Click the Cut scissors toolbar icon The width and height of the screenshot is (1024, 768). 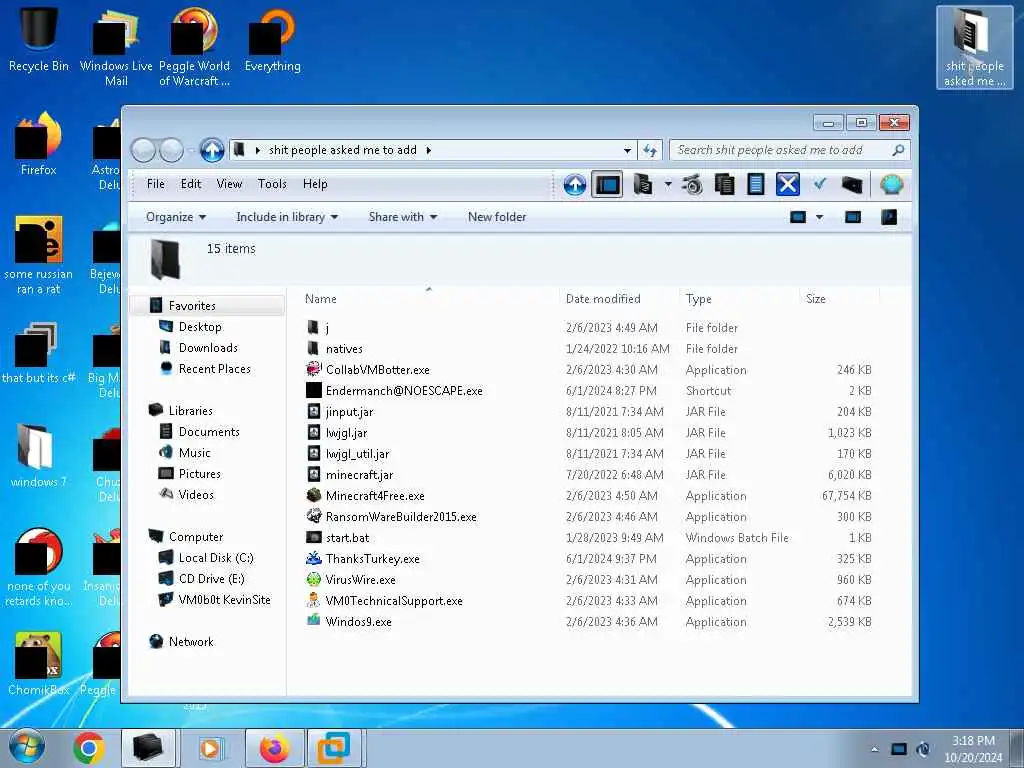[692, 185]
